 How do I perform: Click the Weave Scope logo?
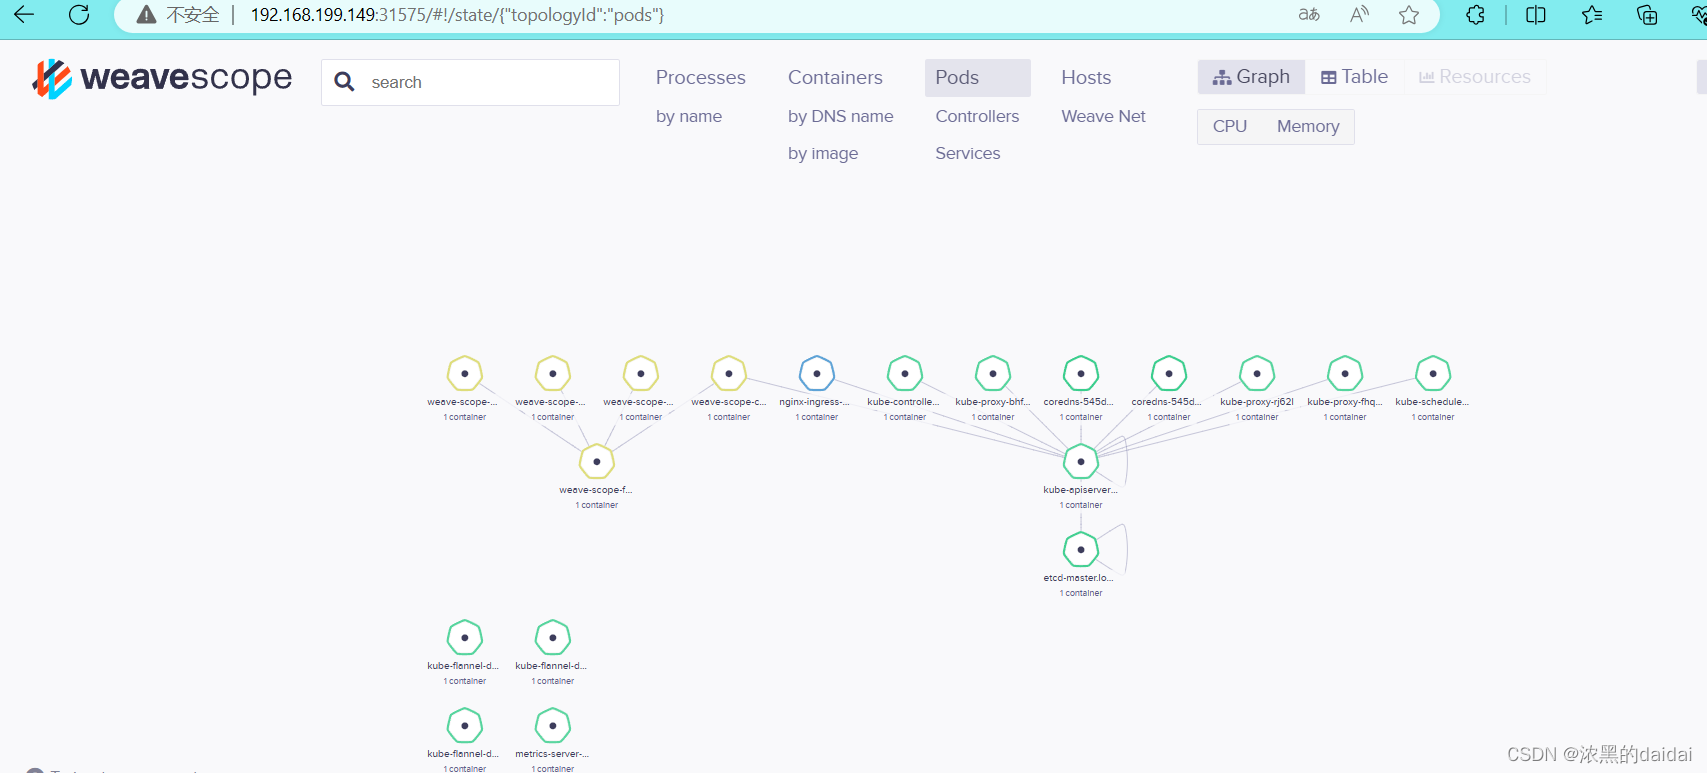162,78
